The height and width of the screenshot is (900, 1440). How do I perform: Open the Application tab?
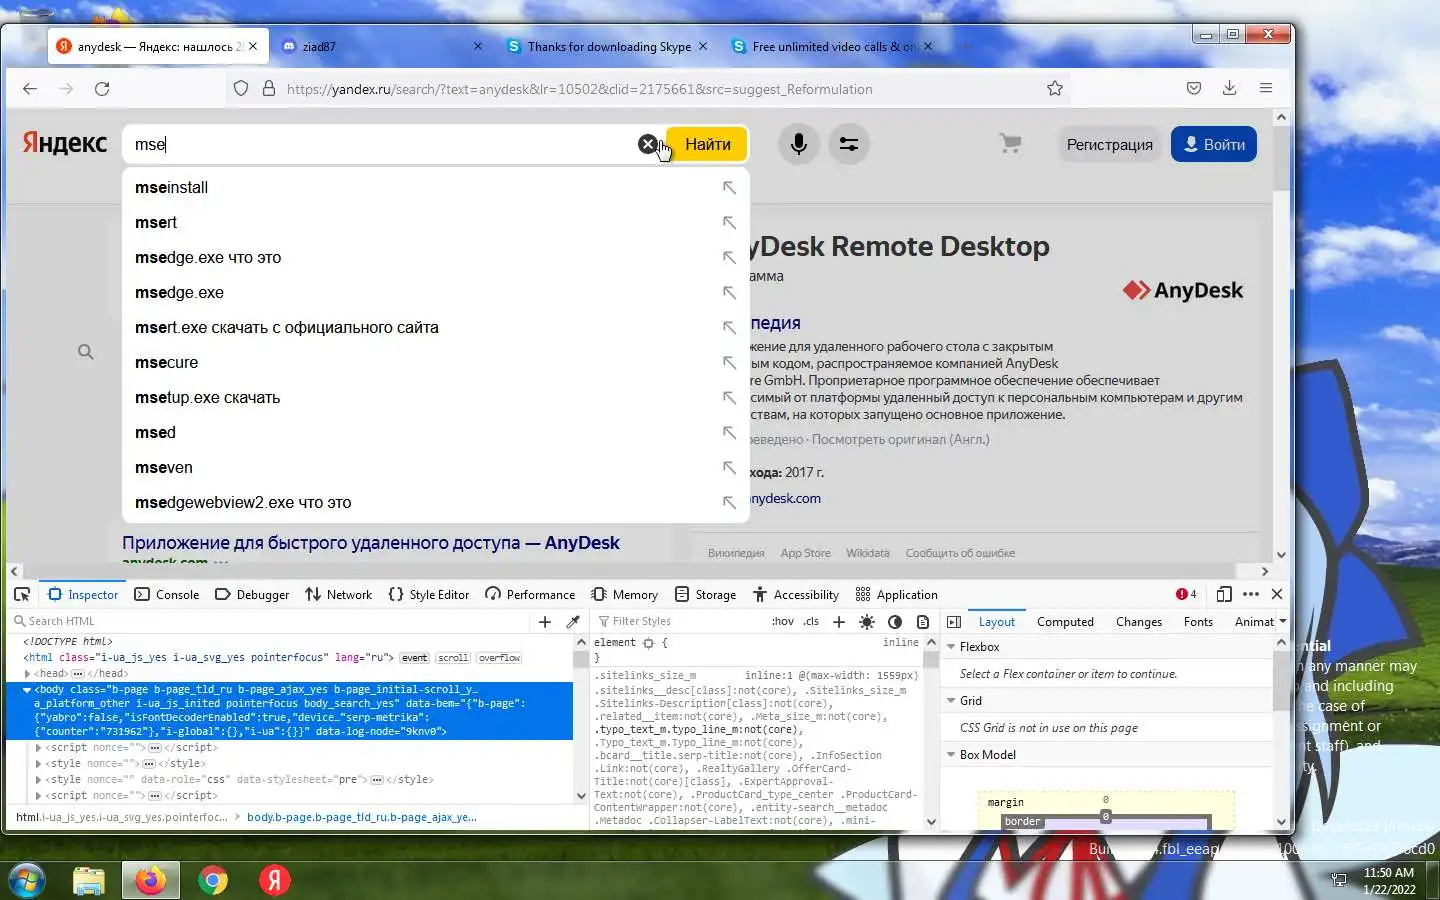coord(897,594)
